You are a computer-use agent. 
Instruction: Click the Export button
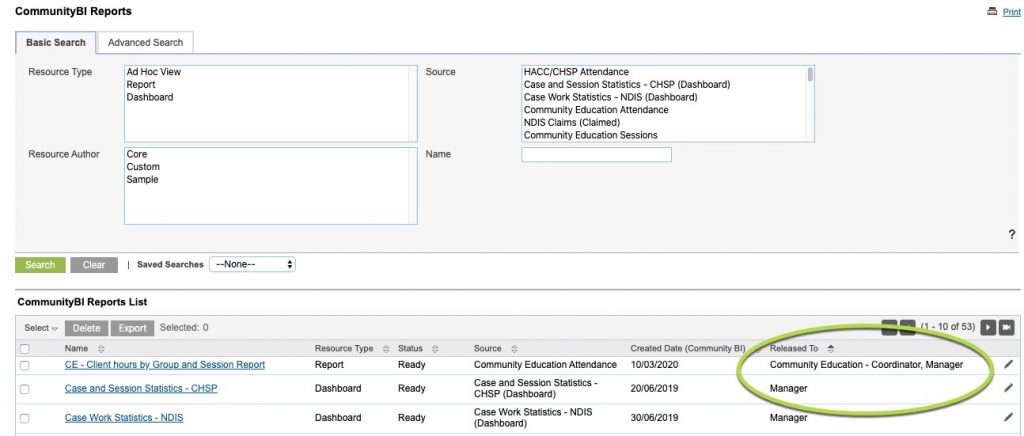click(133, 328)
